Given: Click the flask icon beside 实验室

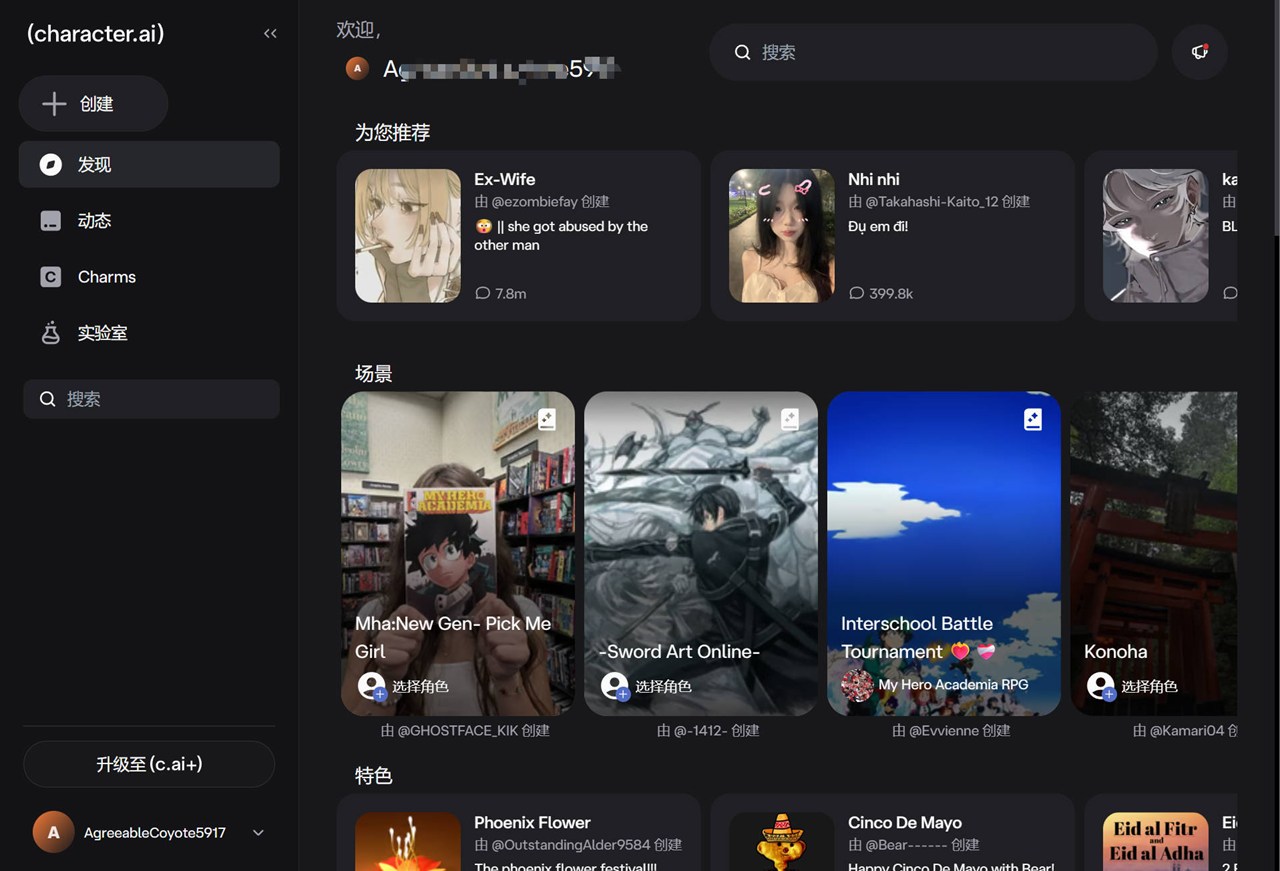Looking at the screenshot, I should tap(51, 333).
